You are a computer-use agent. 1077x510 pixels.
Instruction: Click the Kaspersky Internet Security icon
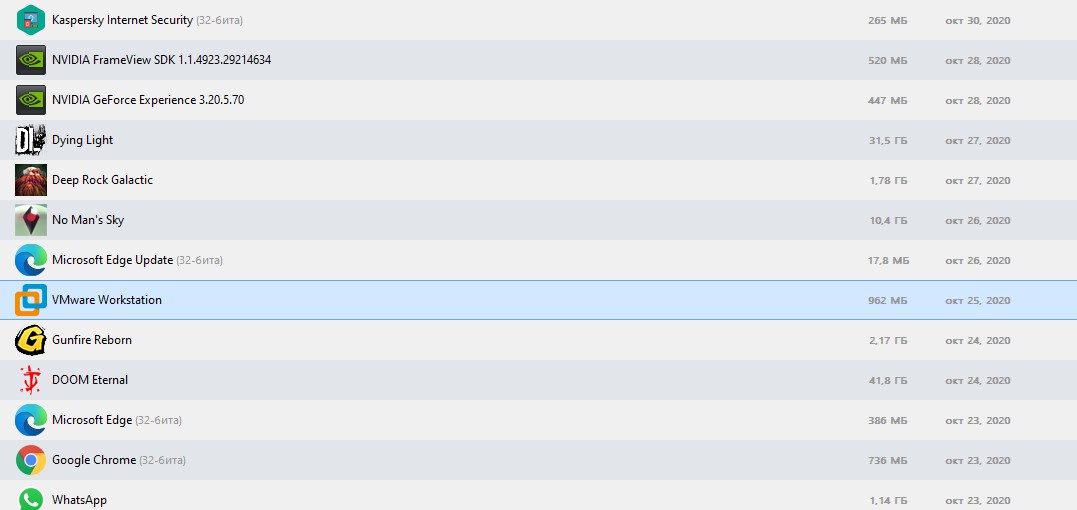coord(31,20)
